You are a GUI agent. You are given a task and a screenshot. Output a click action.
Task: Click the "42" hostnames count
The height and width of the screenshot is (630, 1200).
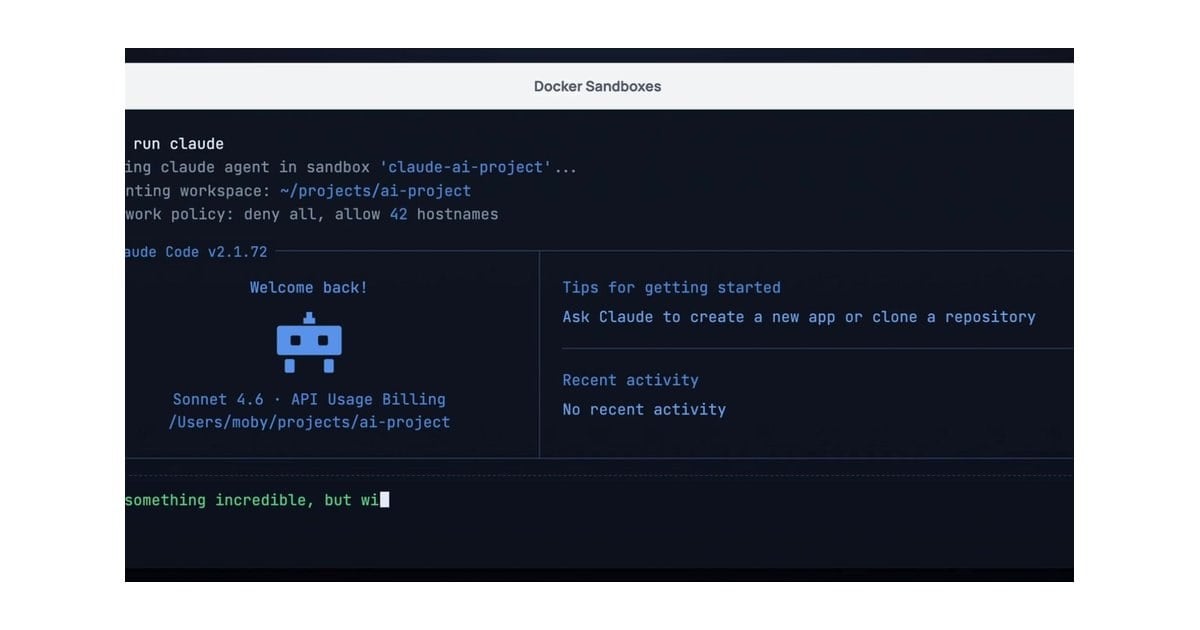pos(398,214)
